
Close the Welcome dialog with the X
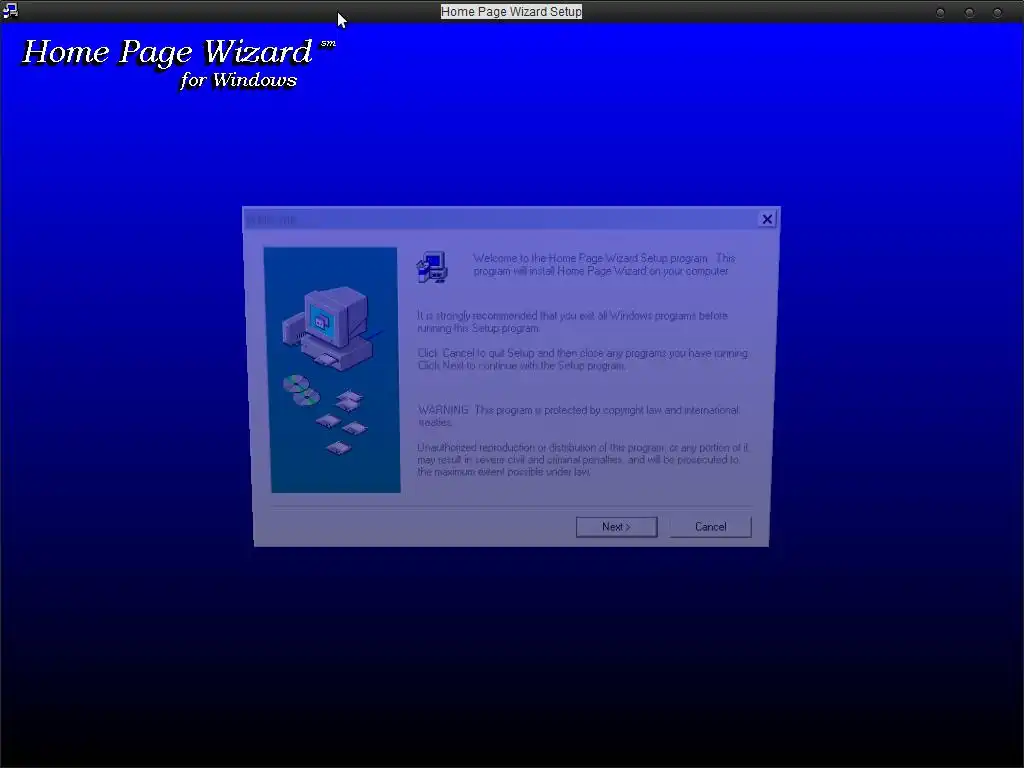pyautogui.click(x=767, y=219)
